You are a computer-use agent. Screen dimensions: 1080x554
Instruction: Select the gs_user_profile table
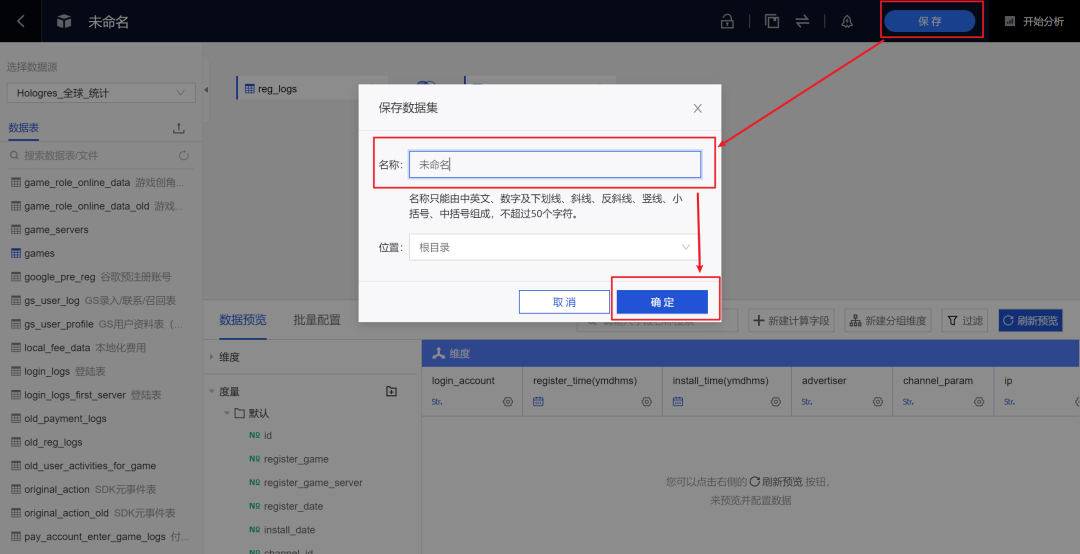tap(98, 324)
